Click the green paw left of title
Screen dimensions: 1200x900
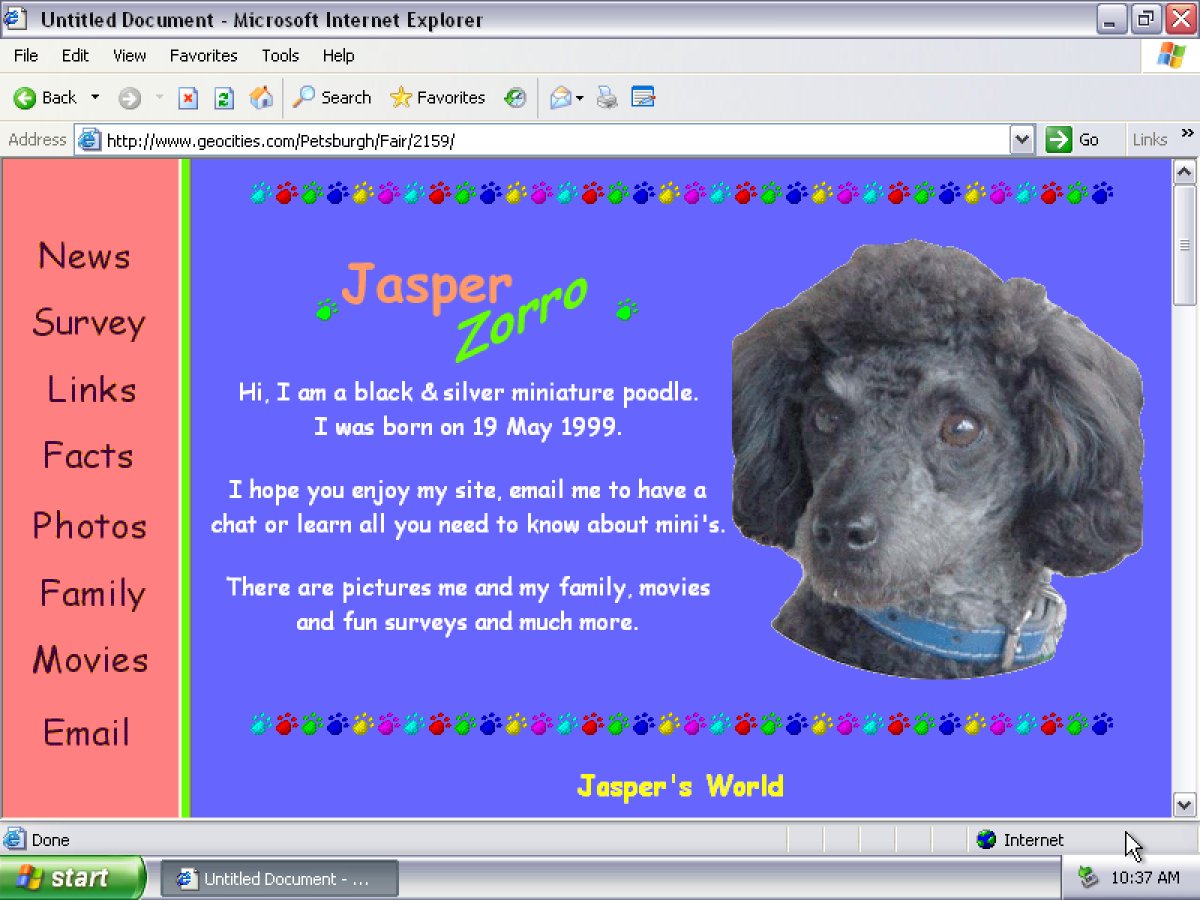coord(326,310)
